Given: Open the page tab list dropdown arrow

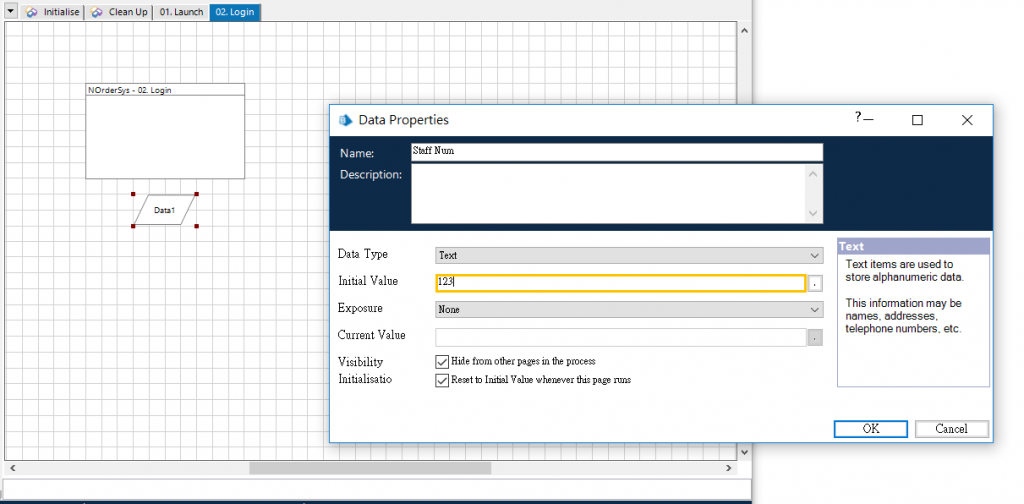Looking at the screenshot, I should click(10, 12).
